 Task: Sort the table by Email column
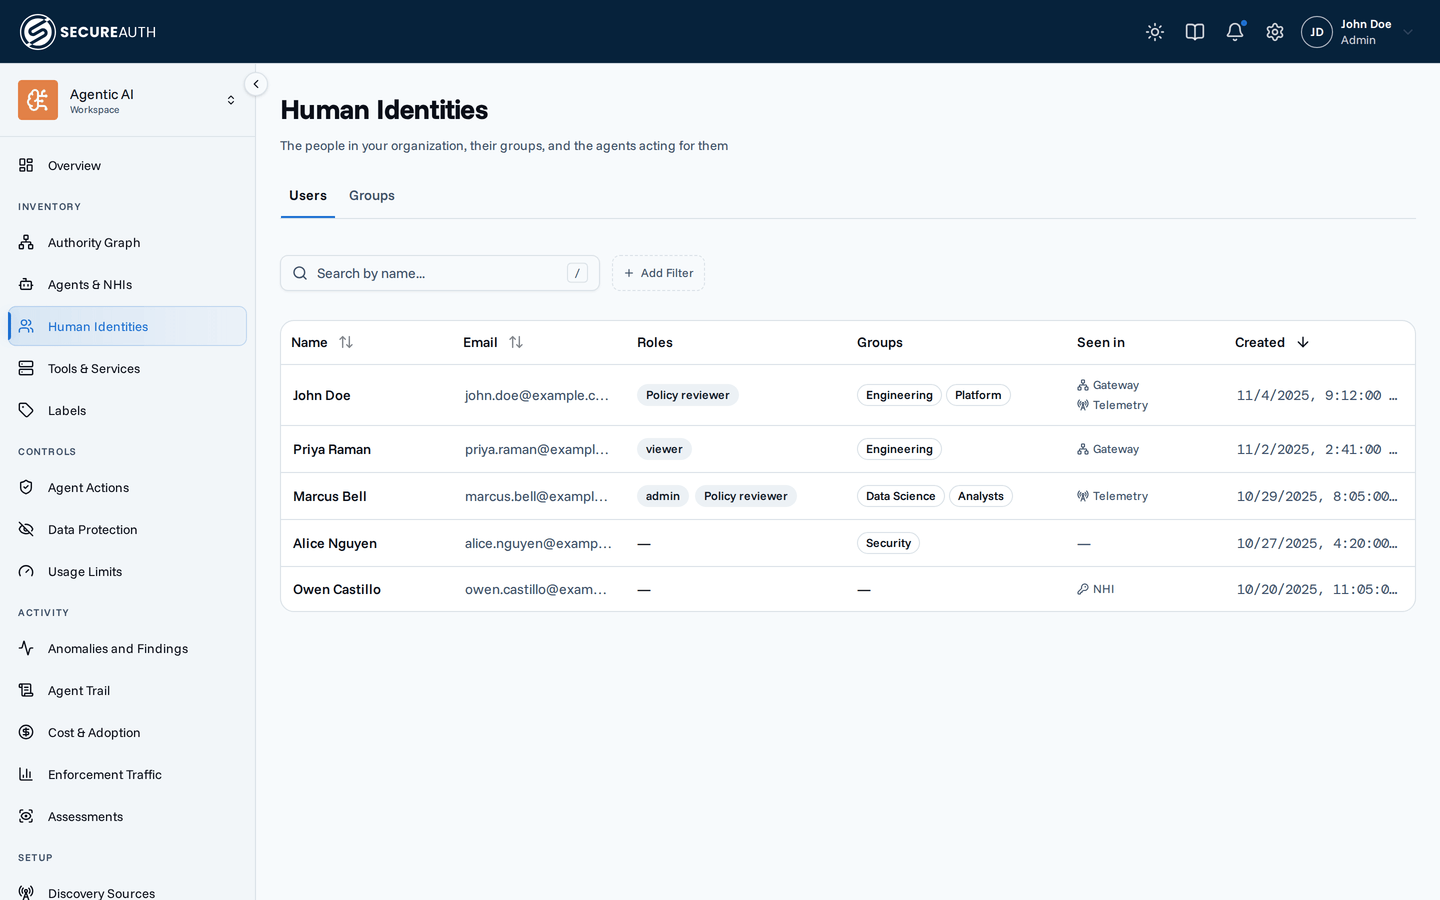[x=516, y=342]
